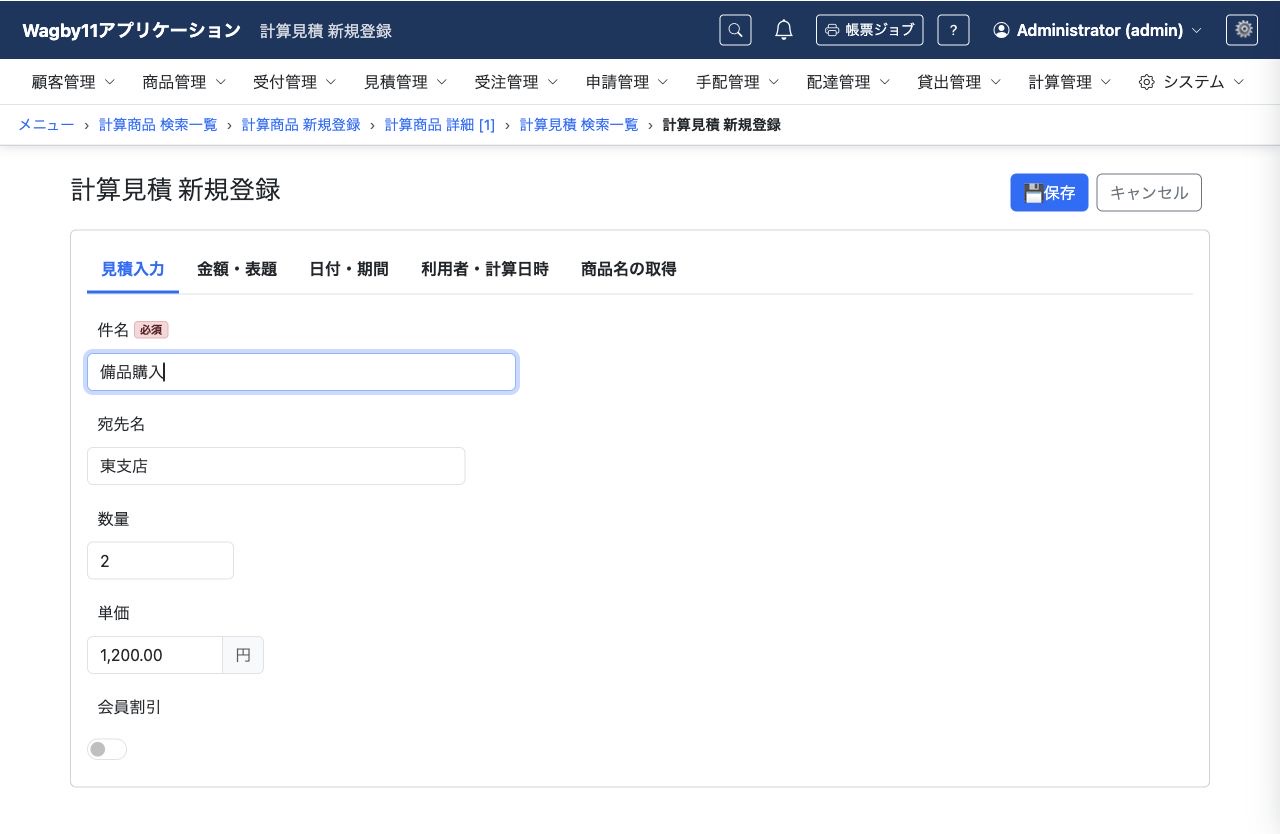Click the help question mark icon
The width and height of the screenshot is (1280, 834).
[x=953, y=30]
